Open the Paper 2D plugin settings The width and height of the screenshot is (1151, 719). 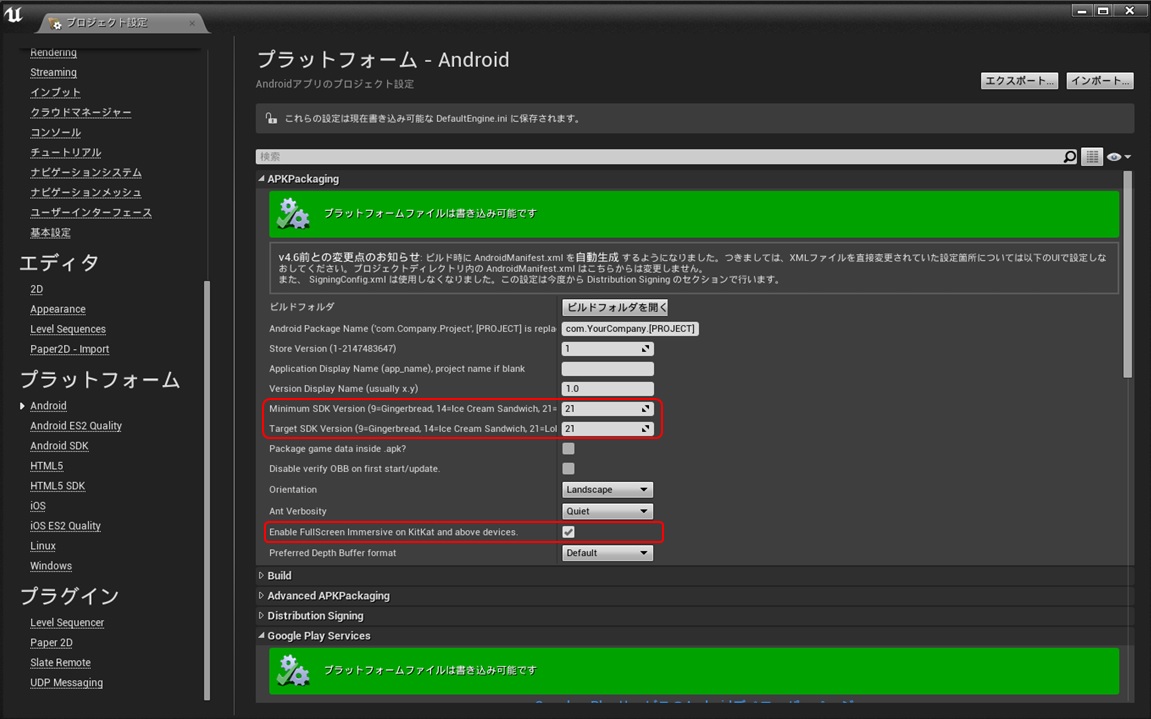(51, 643)
